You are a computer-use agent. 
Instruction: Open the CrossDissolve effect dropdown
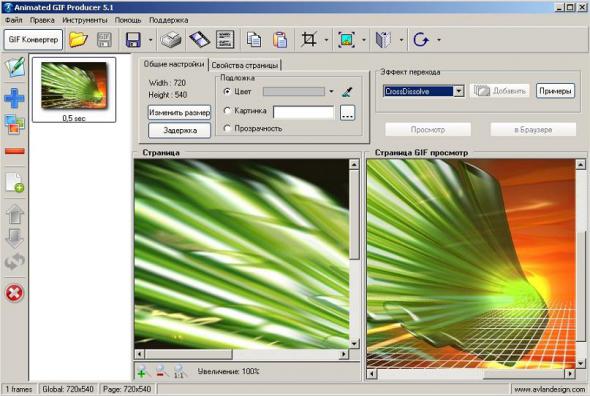point(458,91)
